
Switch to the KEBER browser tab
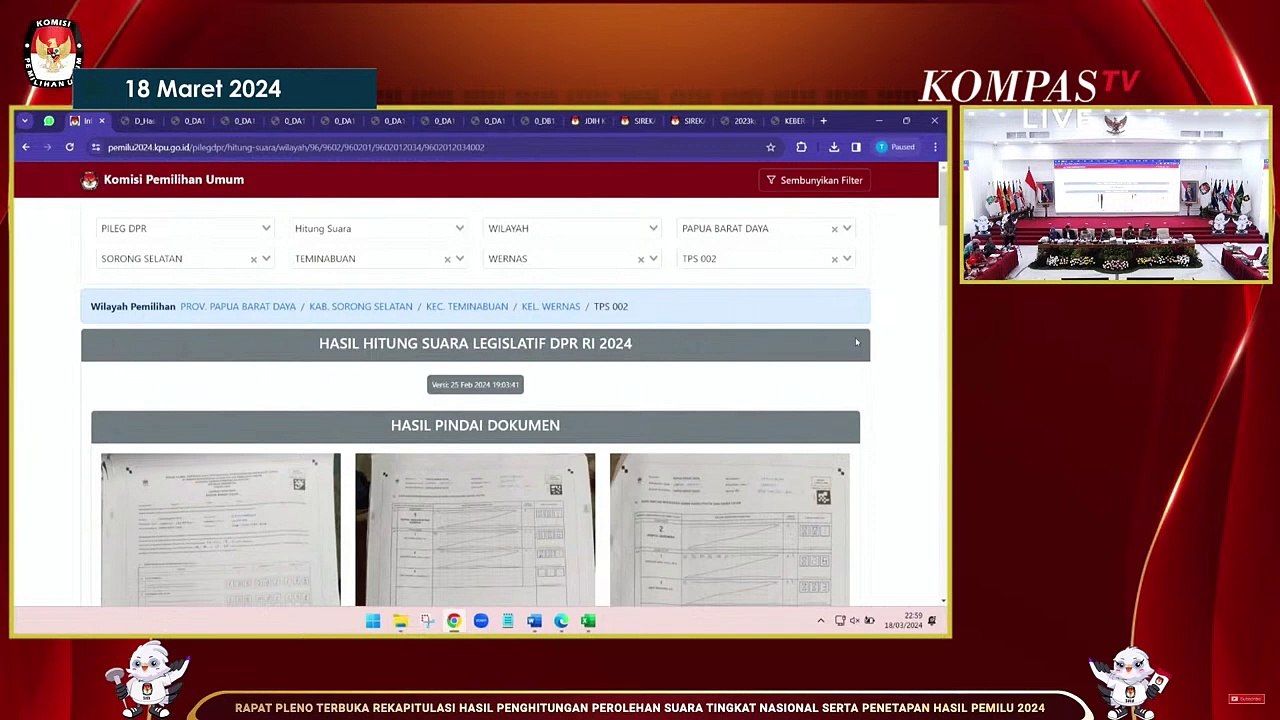click(x=789, y=121)
